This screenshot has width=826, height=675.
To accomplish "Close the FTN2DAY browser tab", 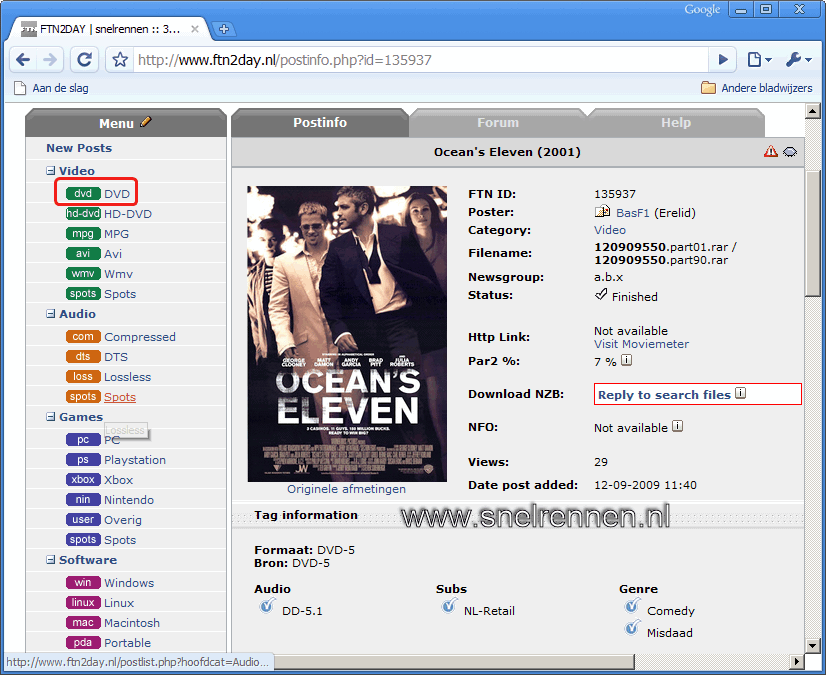I will (195, 29).
